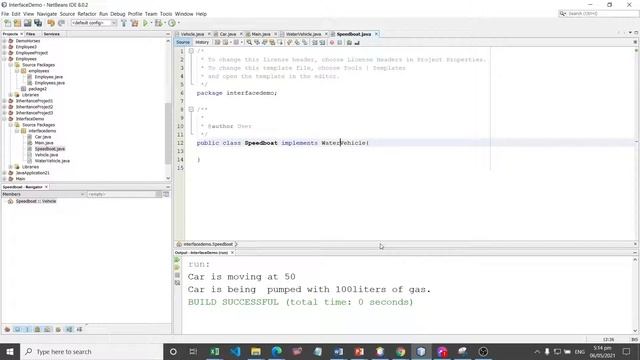Open File Explorer from the taskbar
This screenshot has width=640, height=360.
[x=256, y=351]
